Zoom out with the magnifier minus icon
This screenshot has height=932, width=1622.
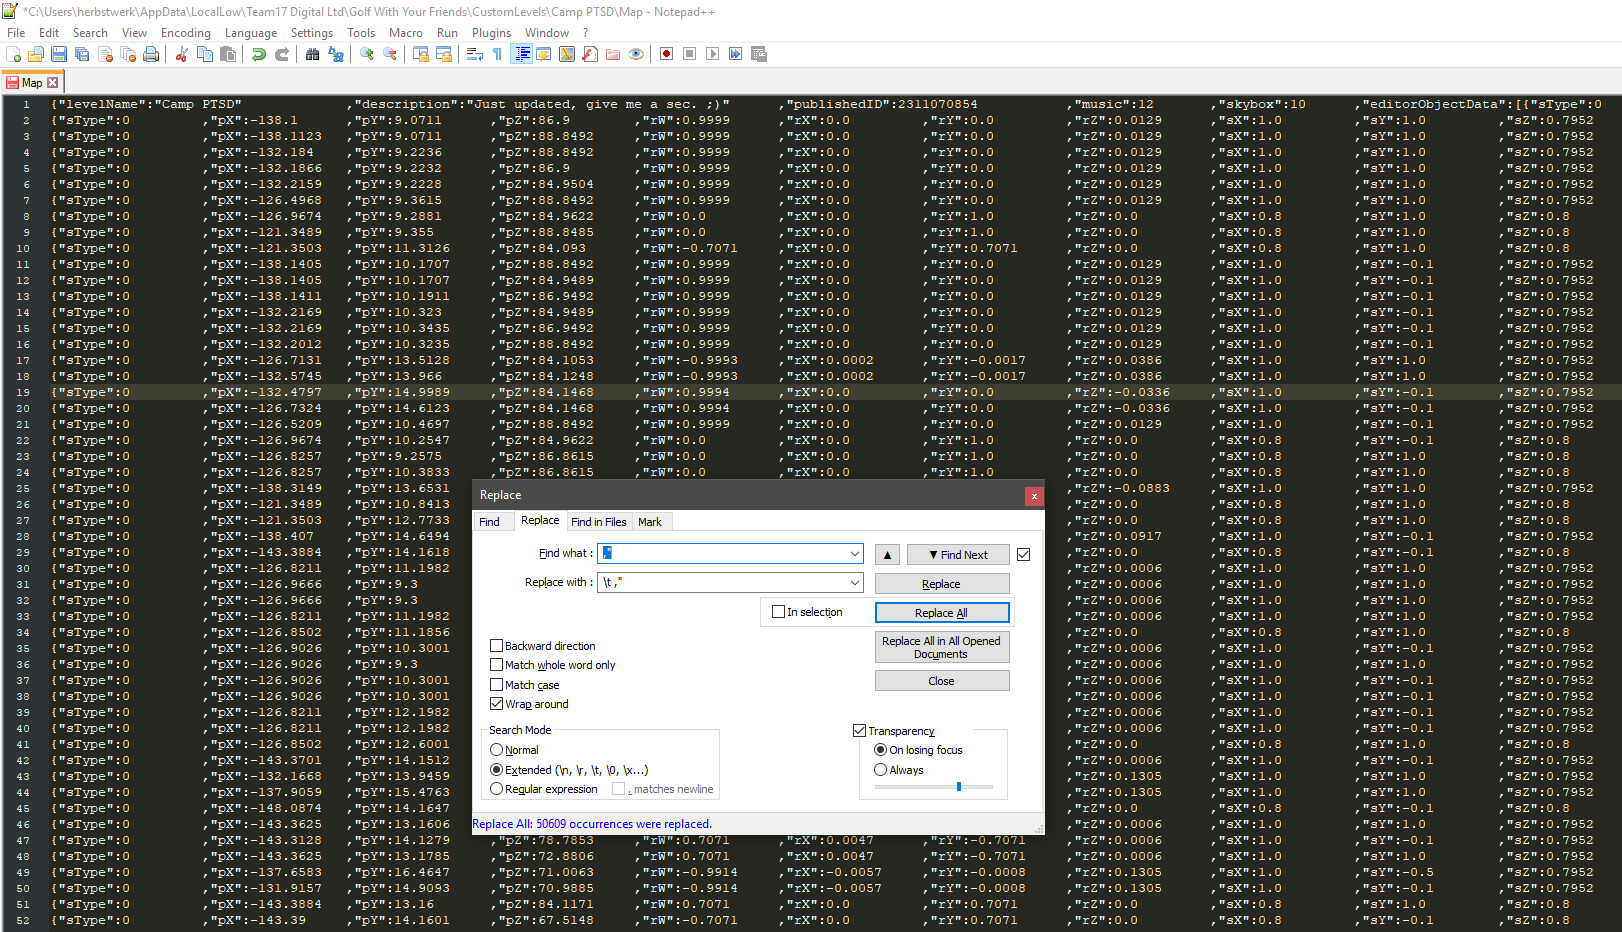pos(390,54)
